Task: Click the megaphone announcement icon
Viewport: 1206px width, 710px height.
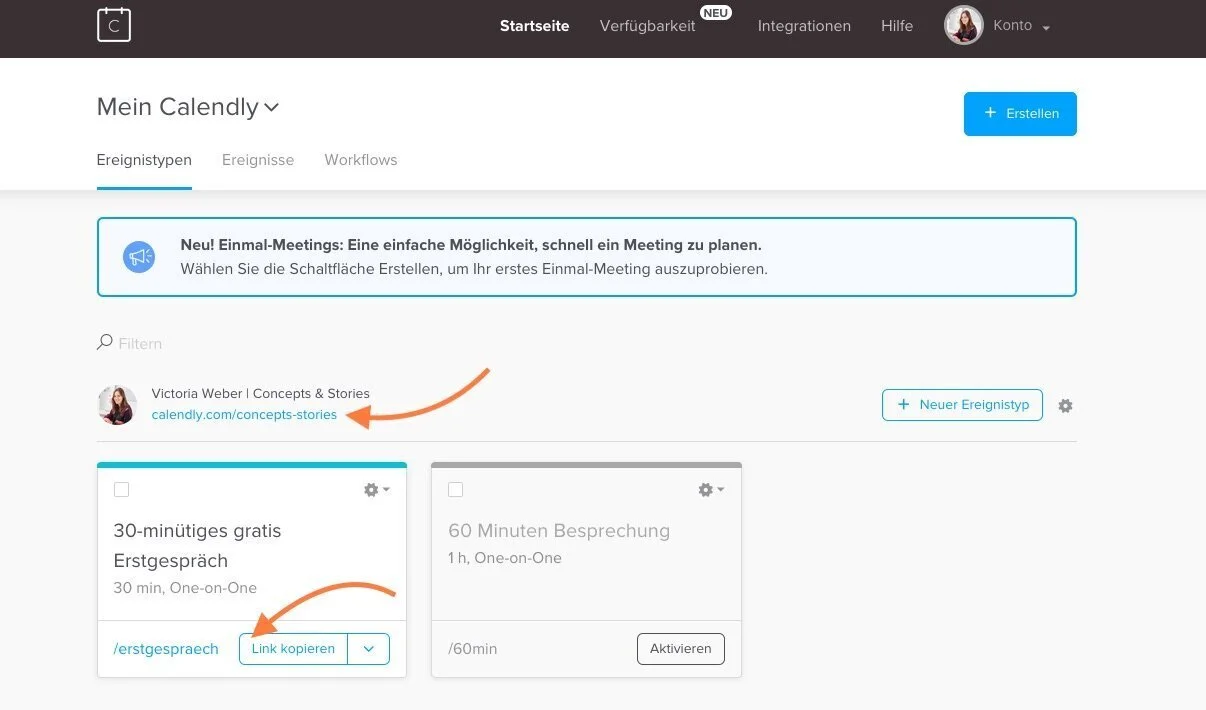Action: [139, 257]
